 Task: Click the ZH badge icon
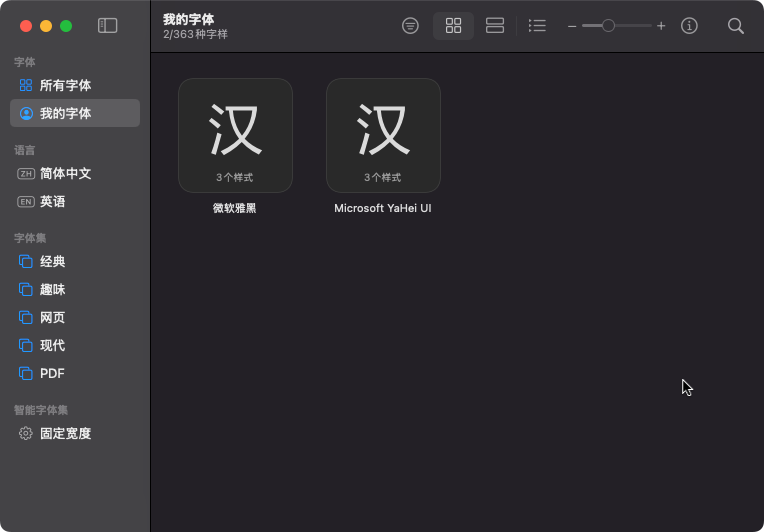point(26,173)
